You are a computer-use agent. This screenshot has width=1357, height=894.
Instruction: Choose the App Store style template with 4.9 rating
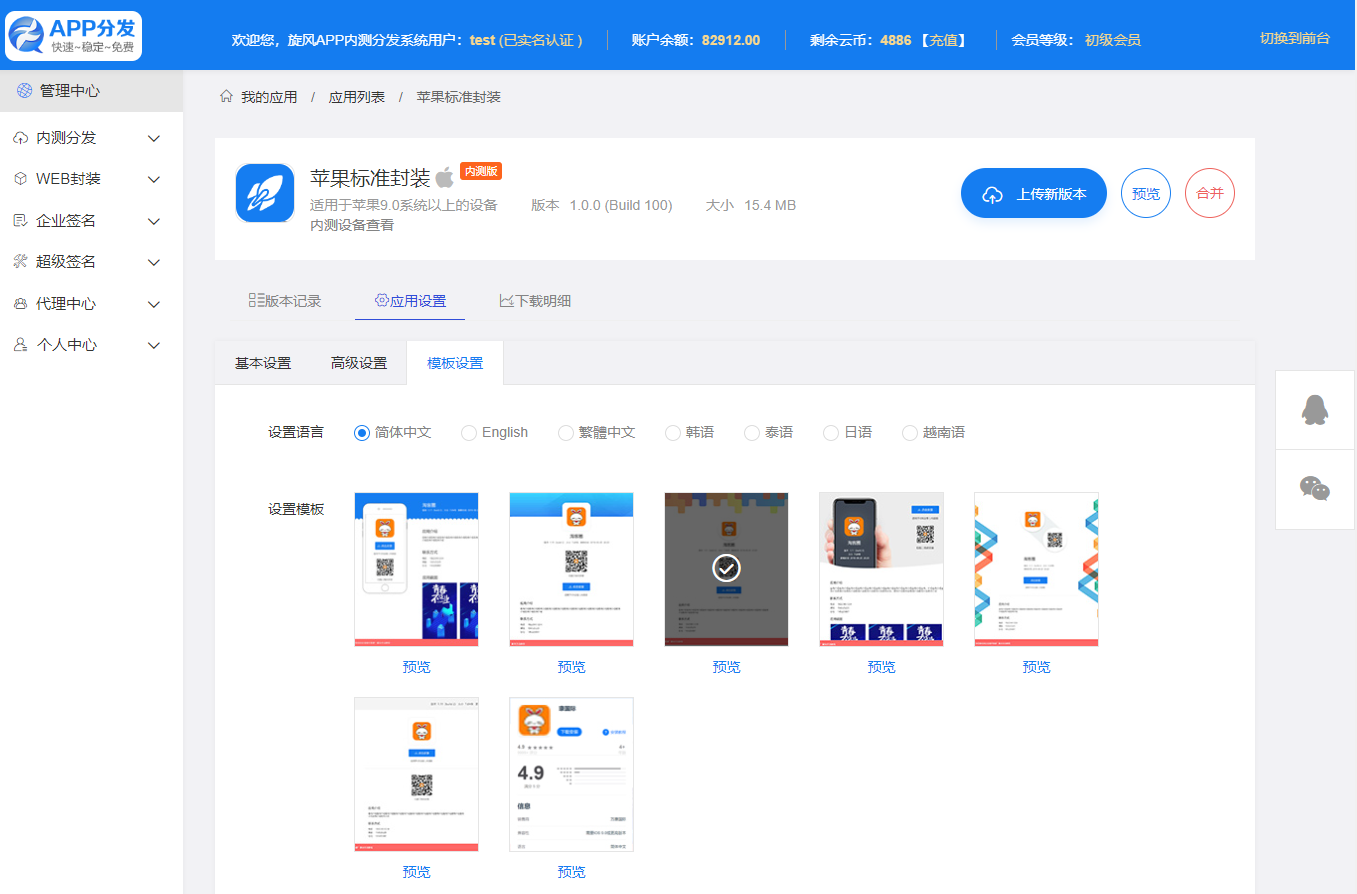572,775
